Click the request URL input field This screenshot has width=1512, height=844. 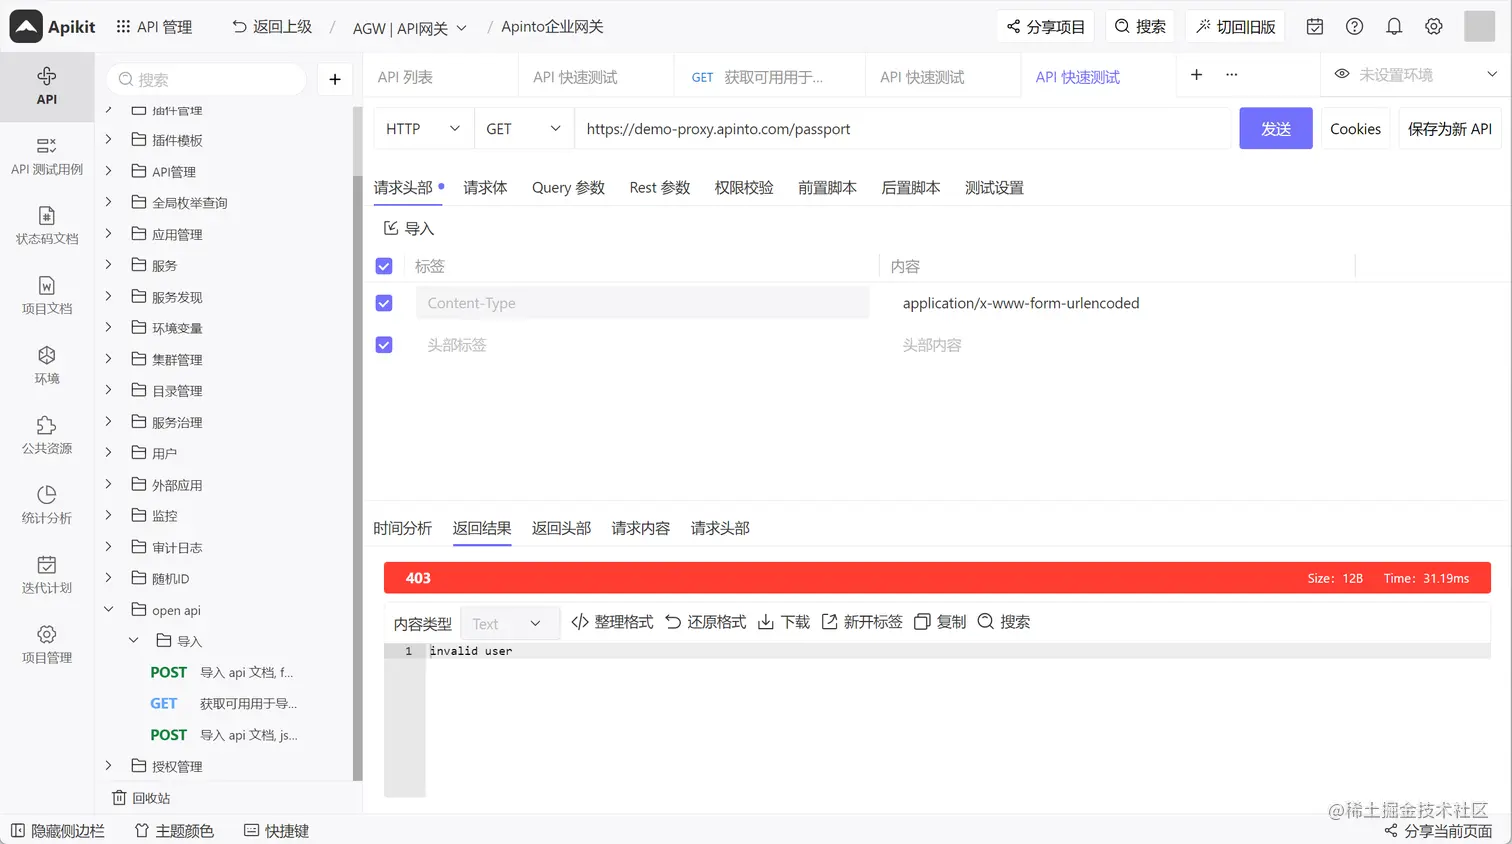coord(902,129)
